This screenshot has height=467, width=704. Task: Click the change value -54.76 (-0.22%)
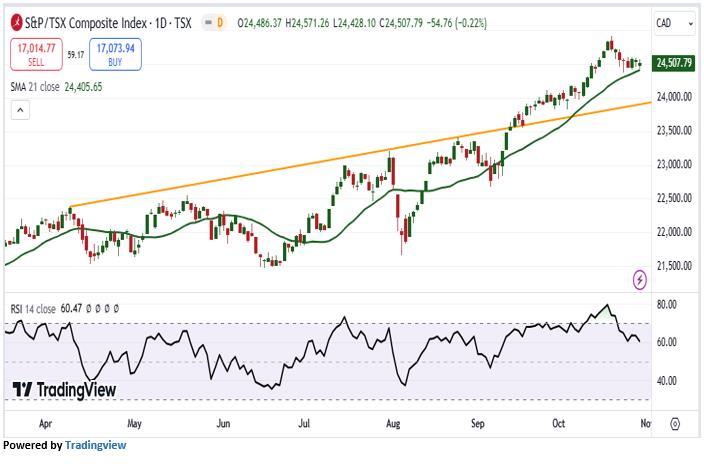457,22
